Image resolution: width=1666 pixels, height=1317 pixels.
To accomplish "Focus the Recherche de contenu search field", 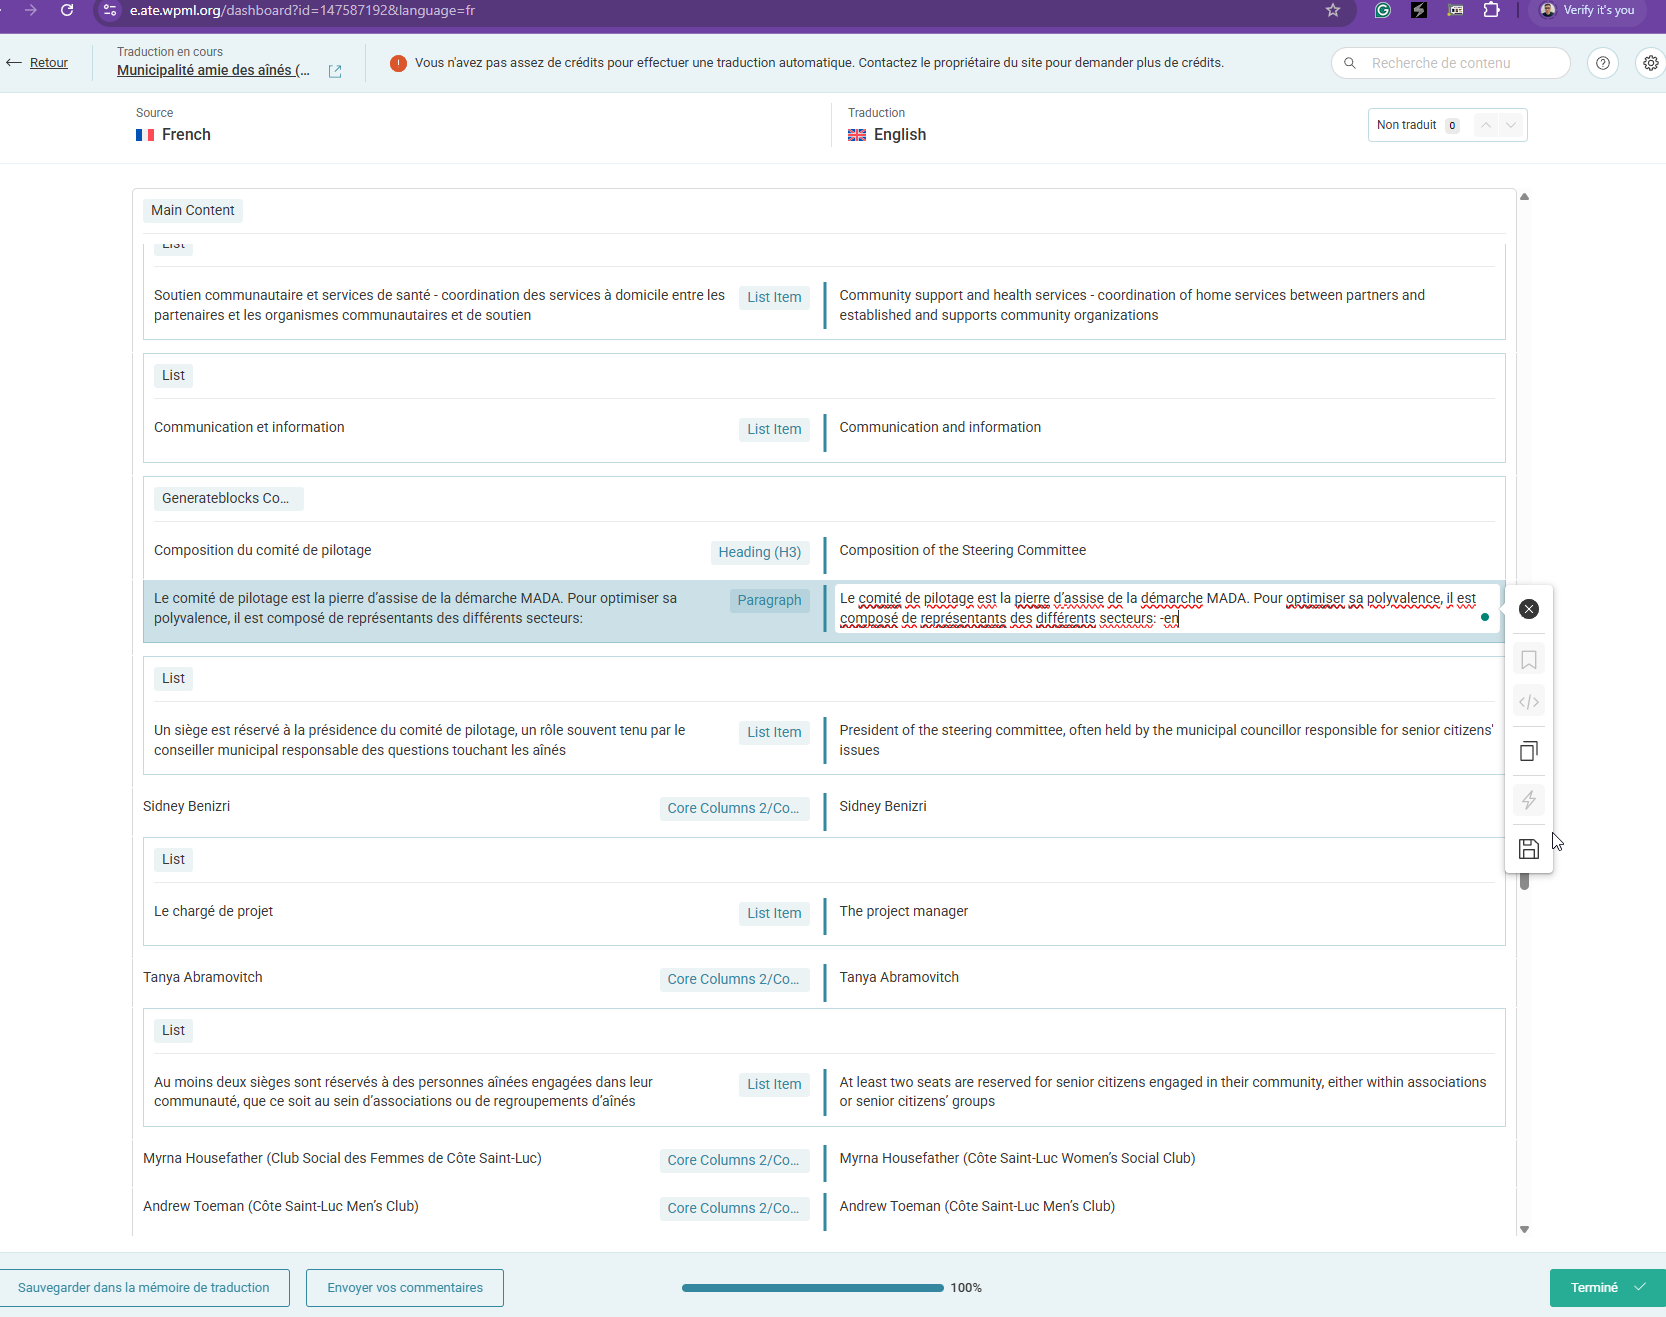I will [x=1451, y=63].
